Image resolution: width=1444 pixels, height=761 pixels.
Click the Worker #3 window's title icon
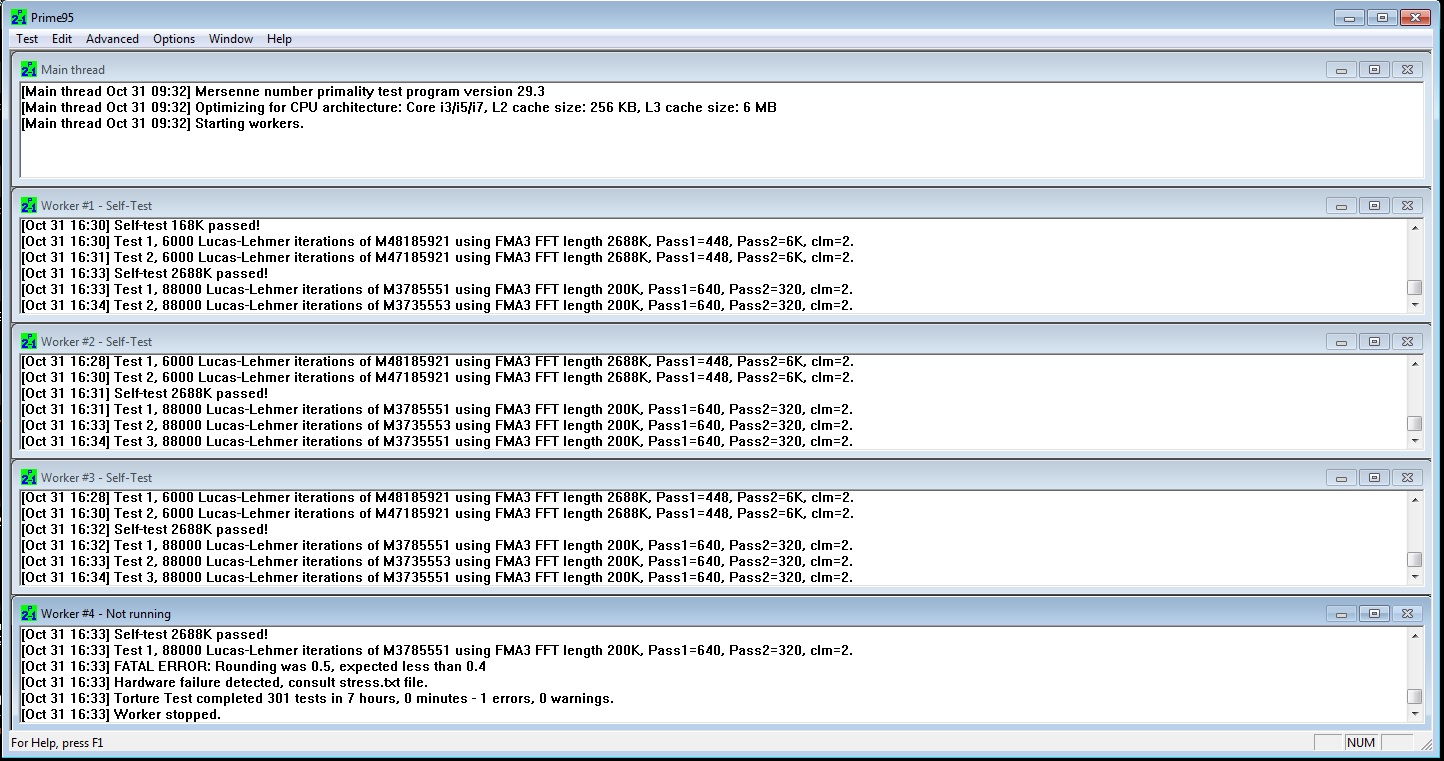pos(29,478)
